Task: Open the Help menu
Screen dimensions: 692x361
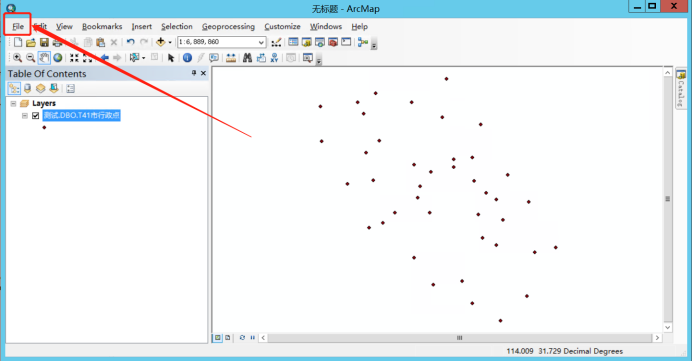Action: tap(360, 26)
